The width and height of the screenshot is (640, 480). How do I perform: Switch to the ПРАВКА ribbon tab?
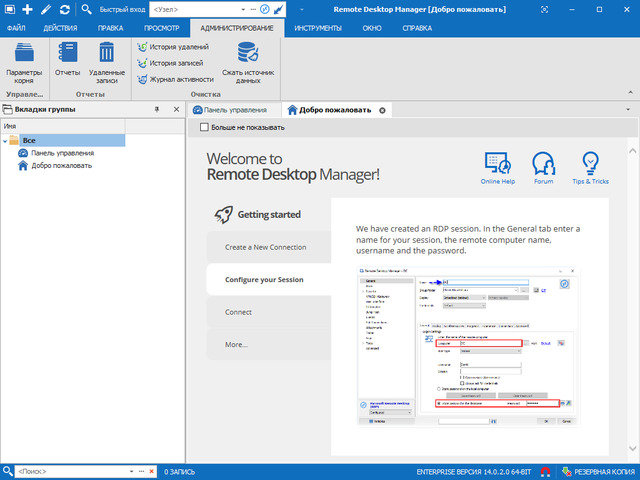click(110, 28)
